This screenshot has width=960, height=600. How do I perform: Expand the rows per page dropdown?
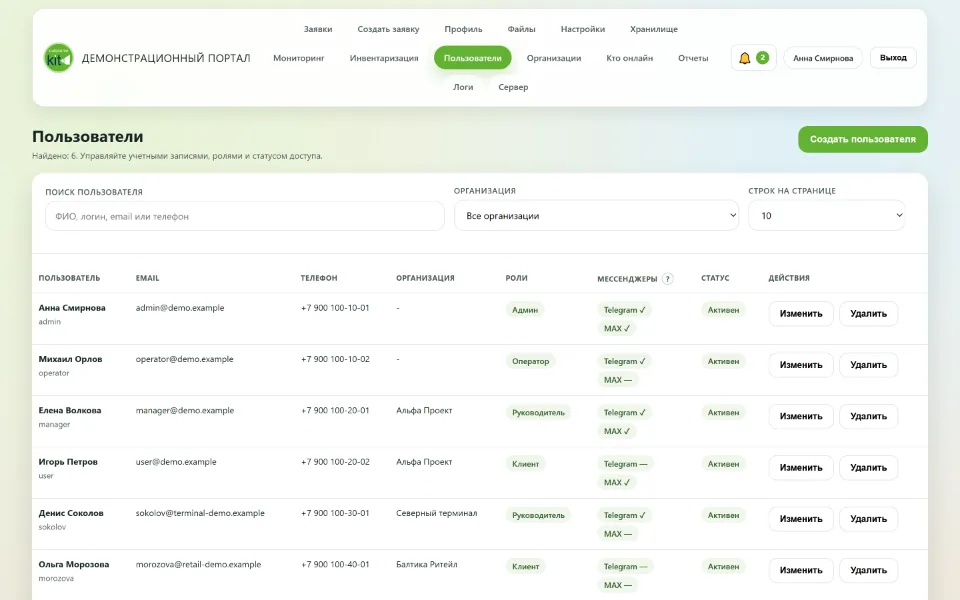(827, 216)
